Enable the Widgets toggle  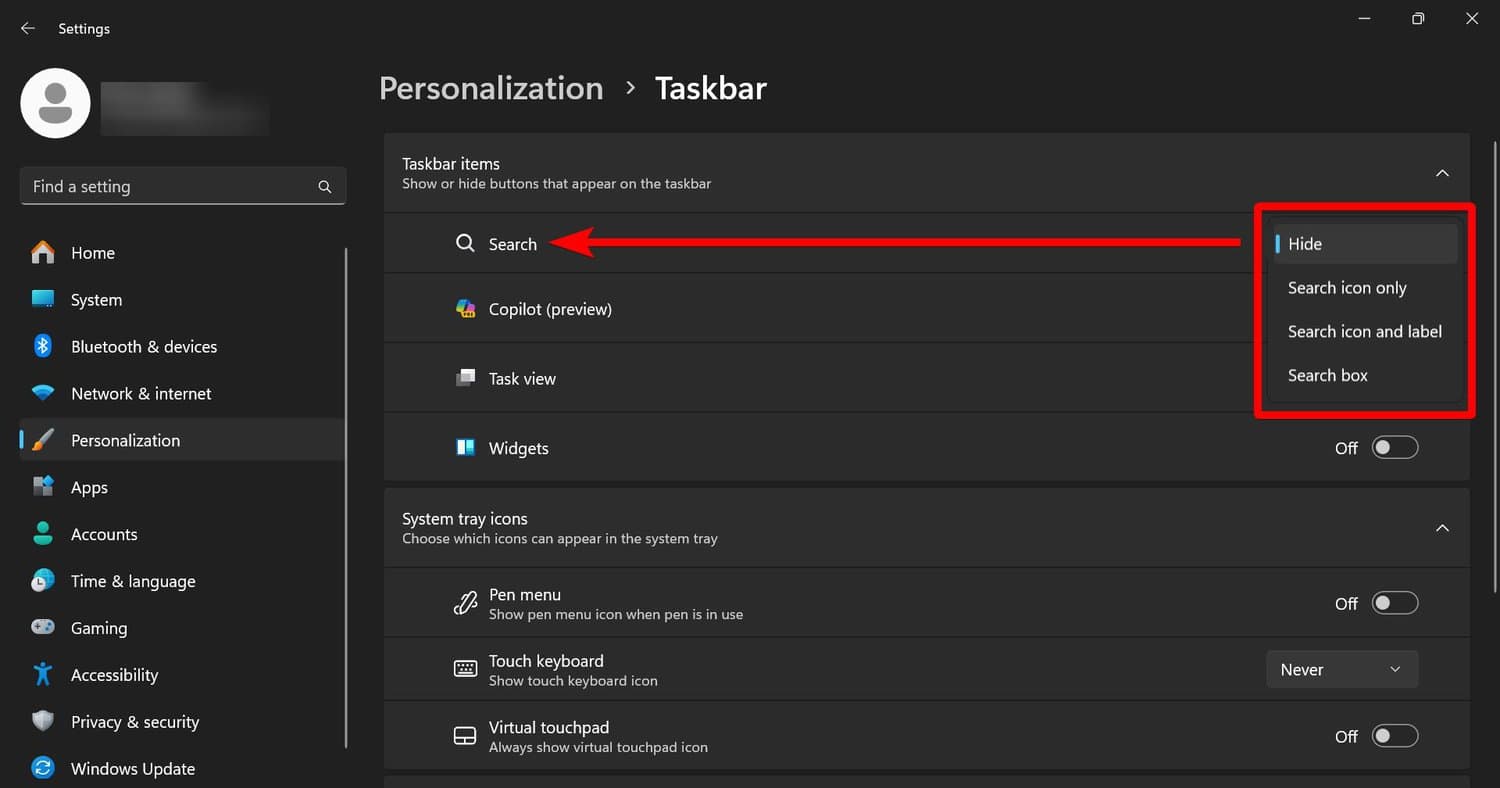(x=1395, y=447)
